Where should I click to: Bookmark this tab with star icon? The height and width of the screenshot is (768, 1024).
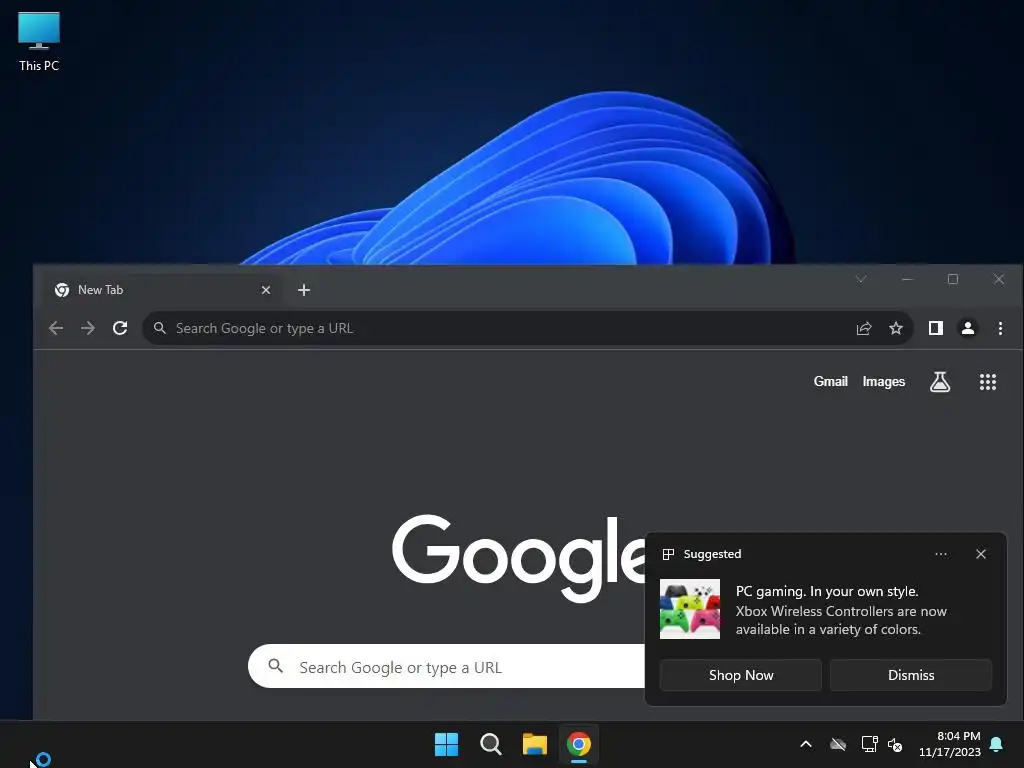pyautogui.click(x=896, y=328)
